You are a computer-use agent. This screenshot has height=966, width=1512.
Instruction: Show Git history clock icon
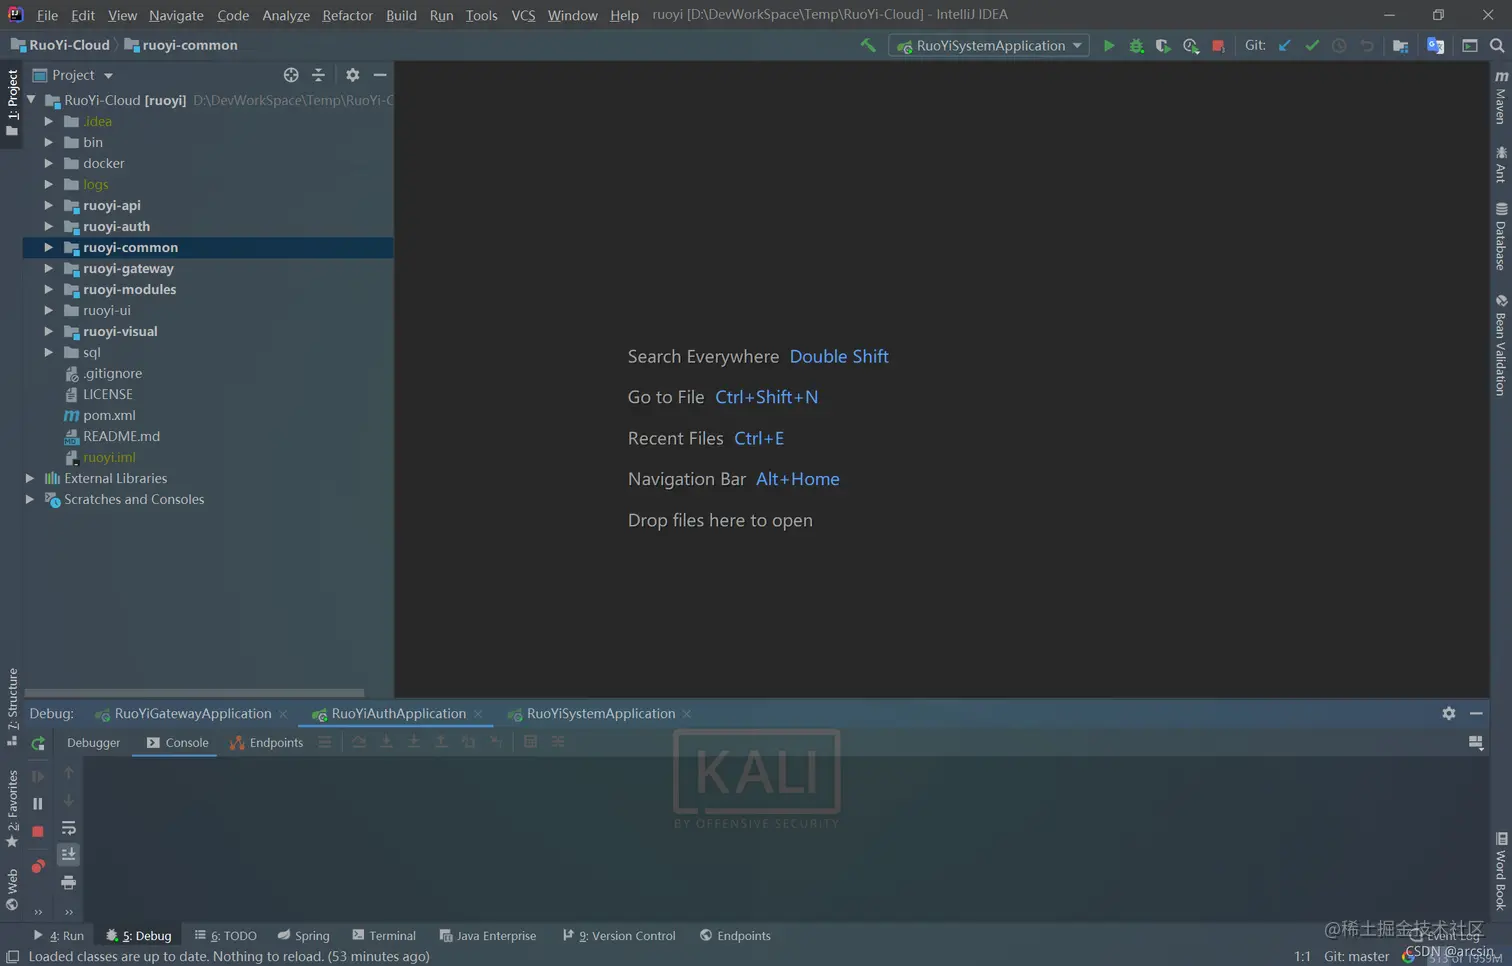[1339, 45]
